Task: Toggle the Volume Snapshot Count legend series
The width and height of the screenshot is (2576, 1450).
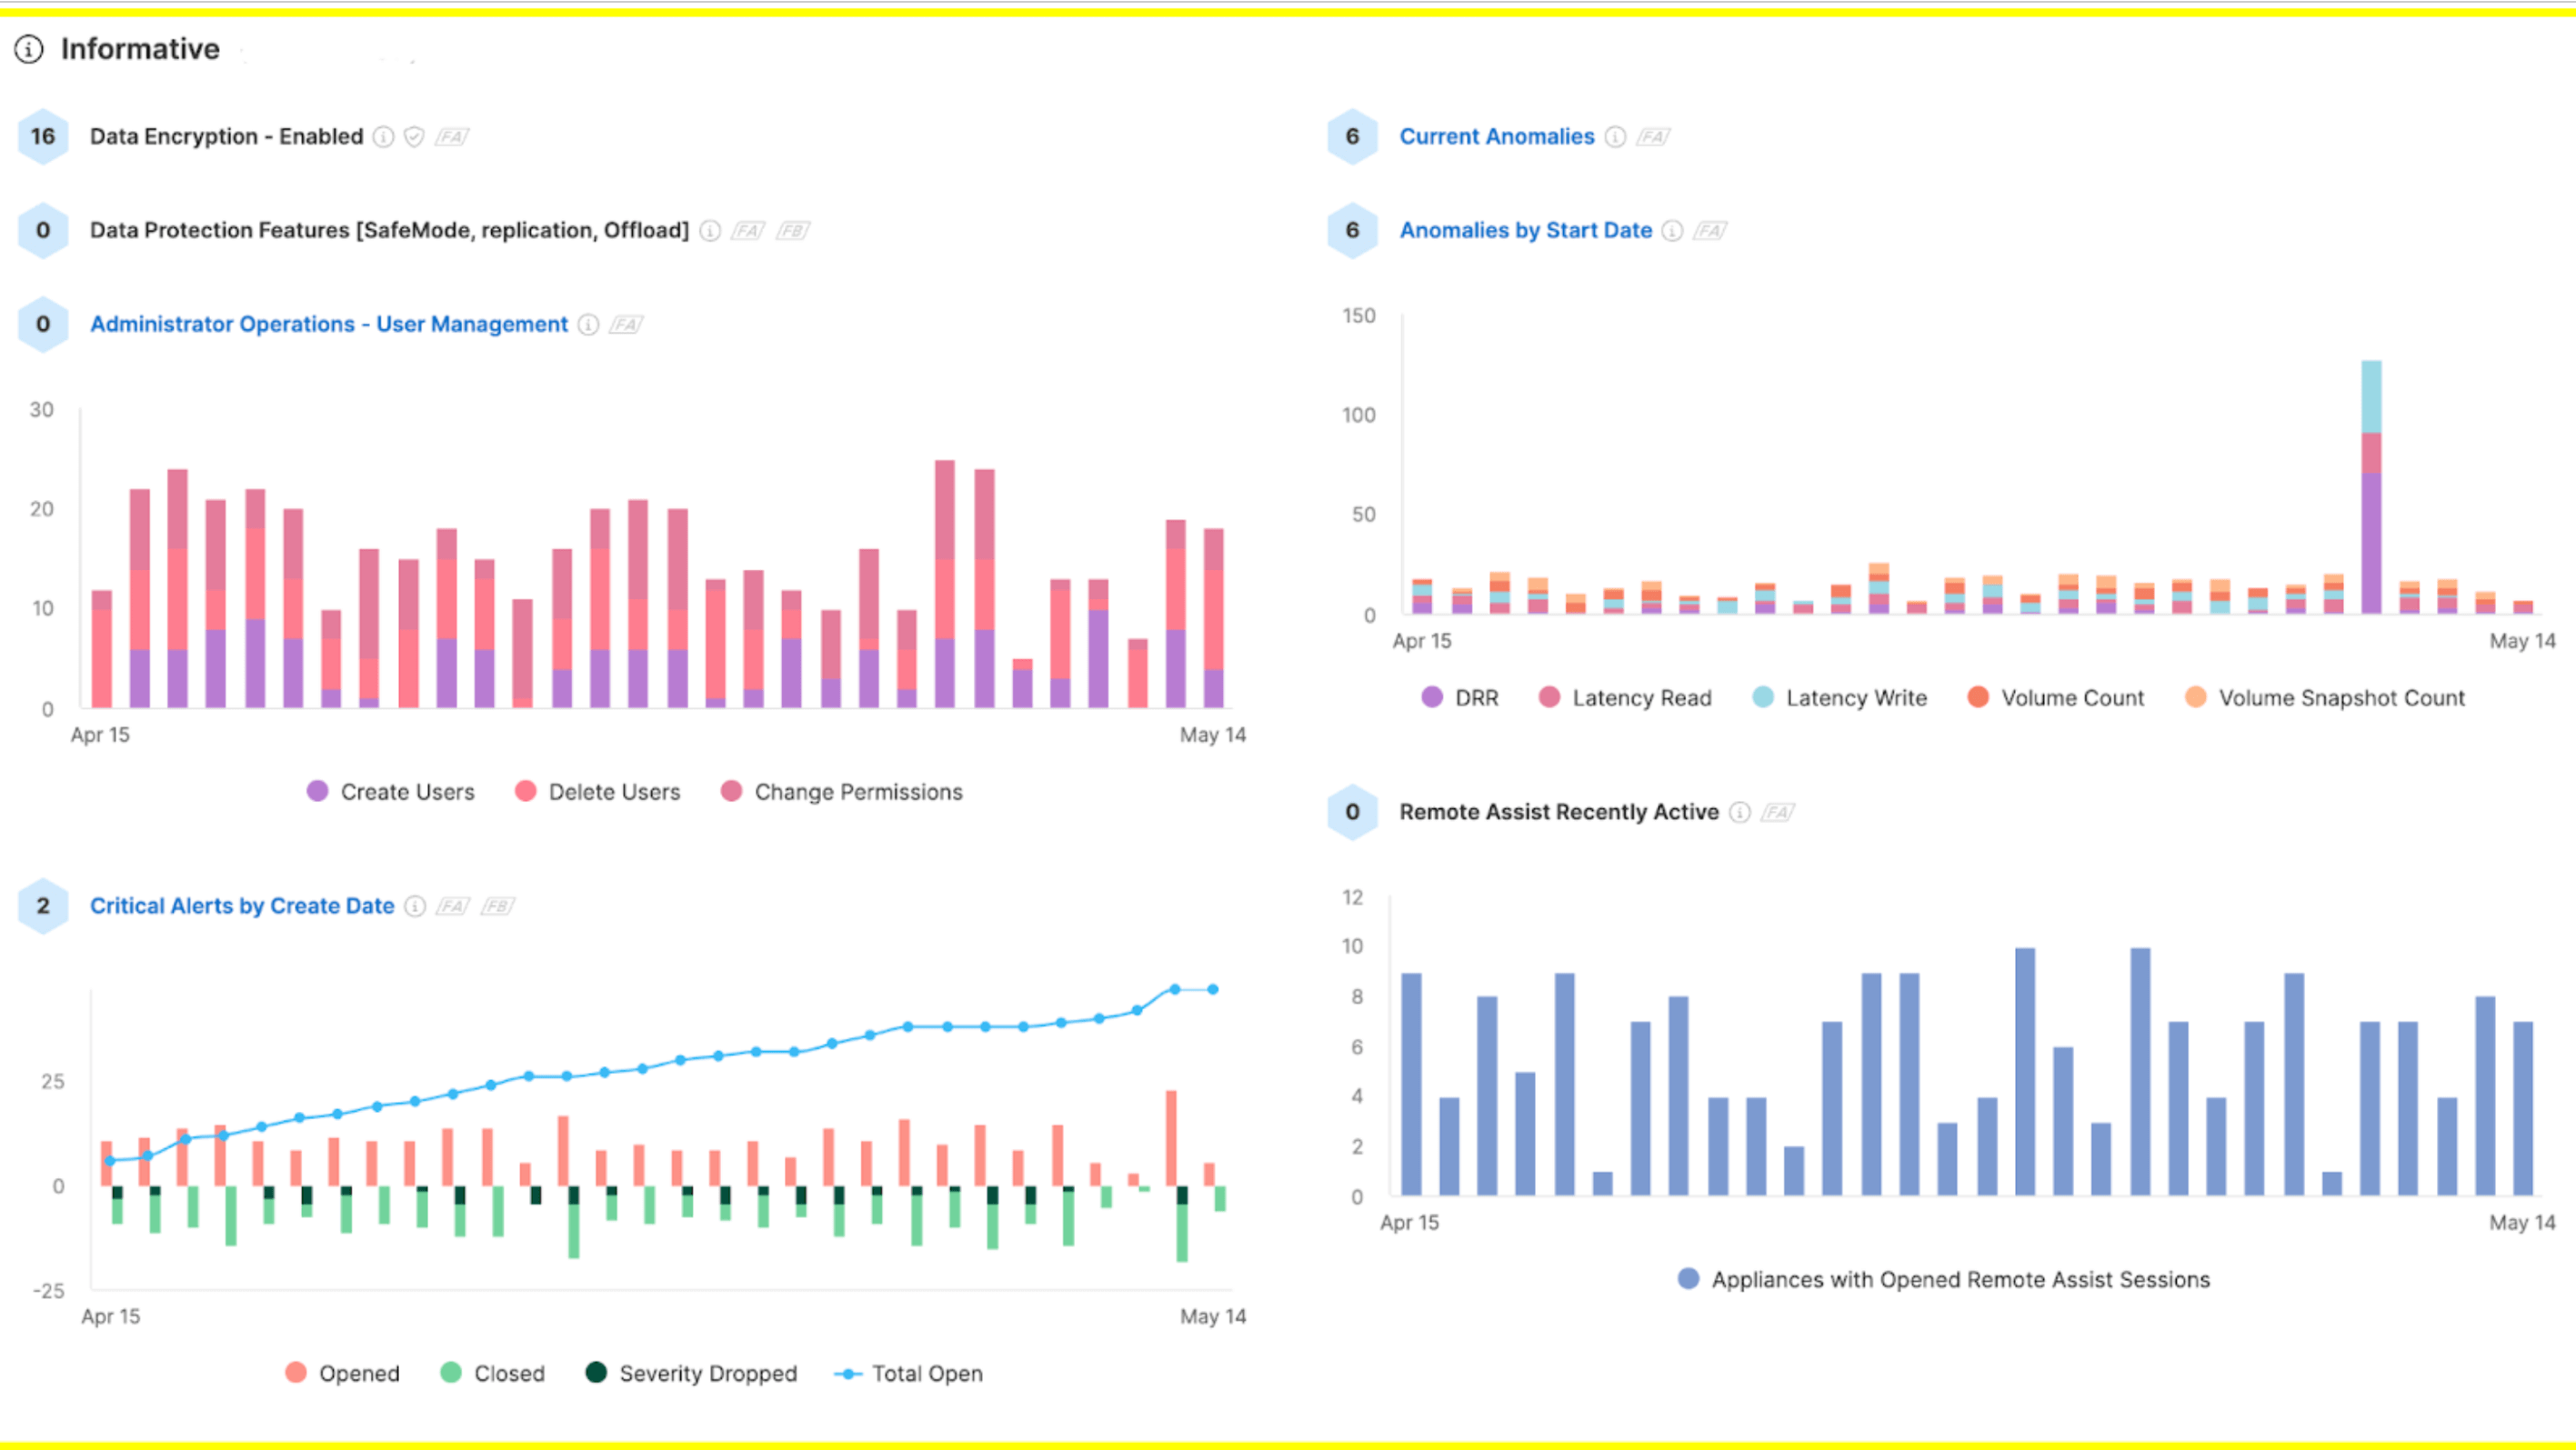Action: pyautogui.click(x=2325, y=698)
